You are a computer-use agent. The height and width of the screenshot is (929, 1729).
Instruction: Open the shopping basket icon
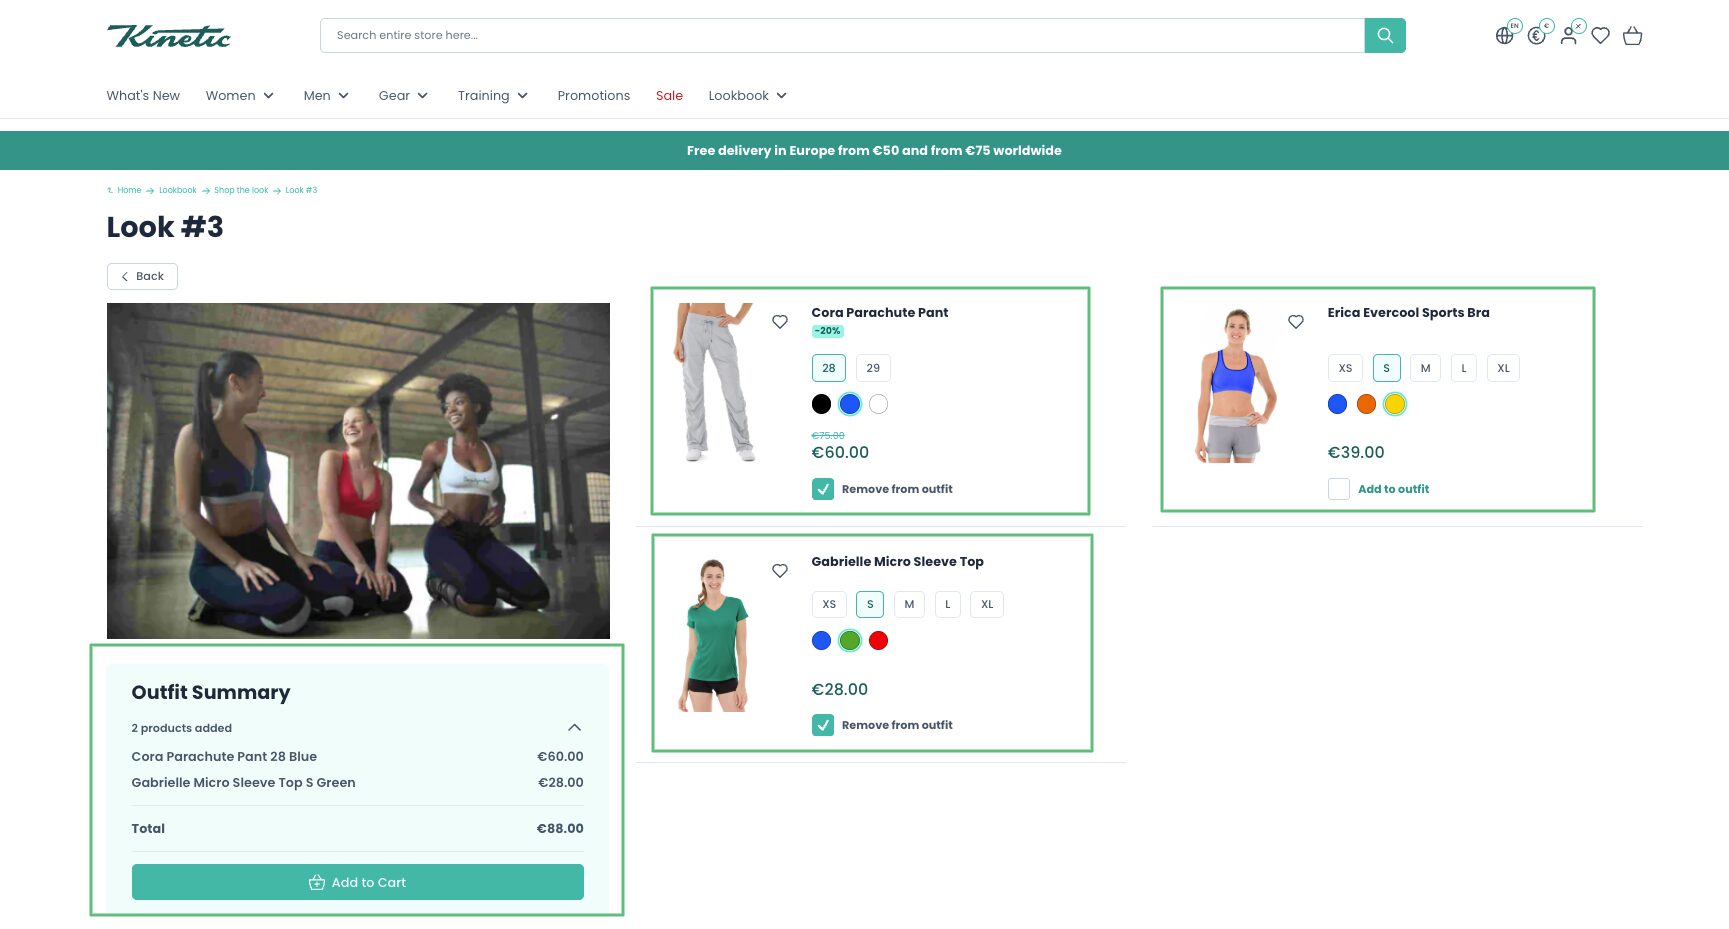tap(1632, 36)
